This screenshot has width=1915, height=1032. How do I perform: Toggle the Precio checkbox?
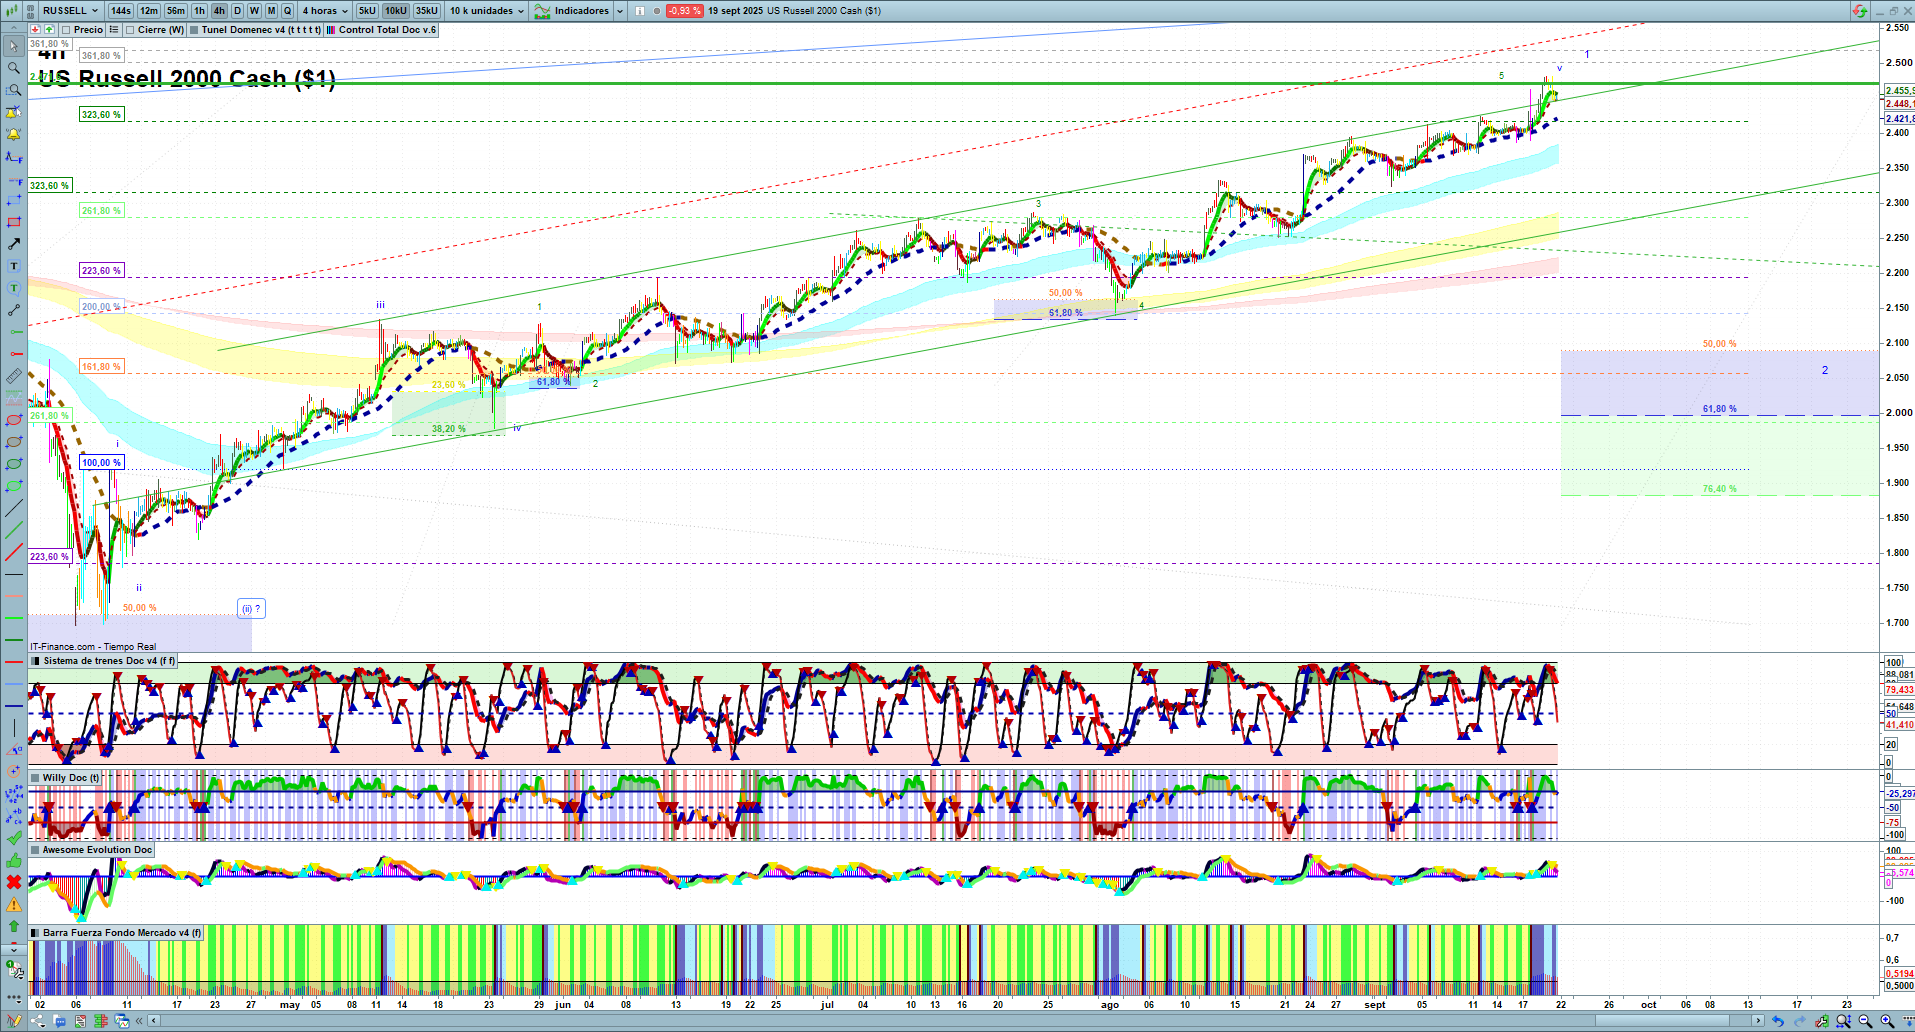[65, 30]
